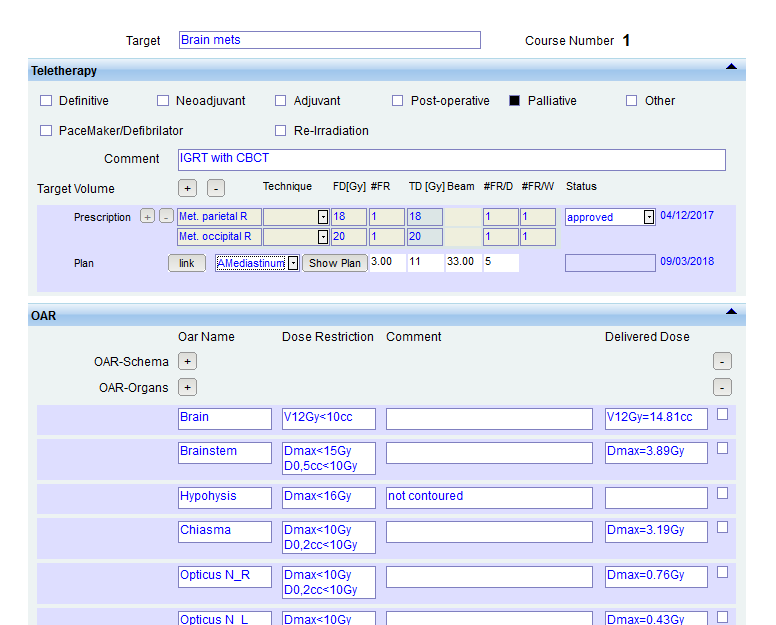This screenshot has height=625, width=776.
Task: Click the plan total dose field 33.00
Action: point(463,263)
